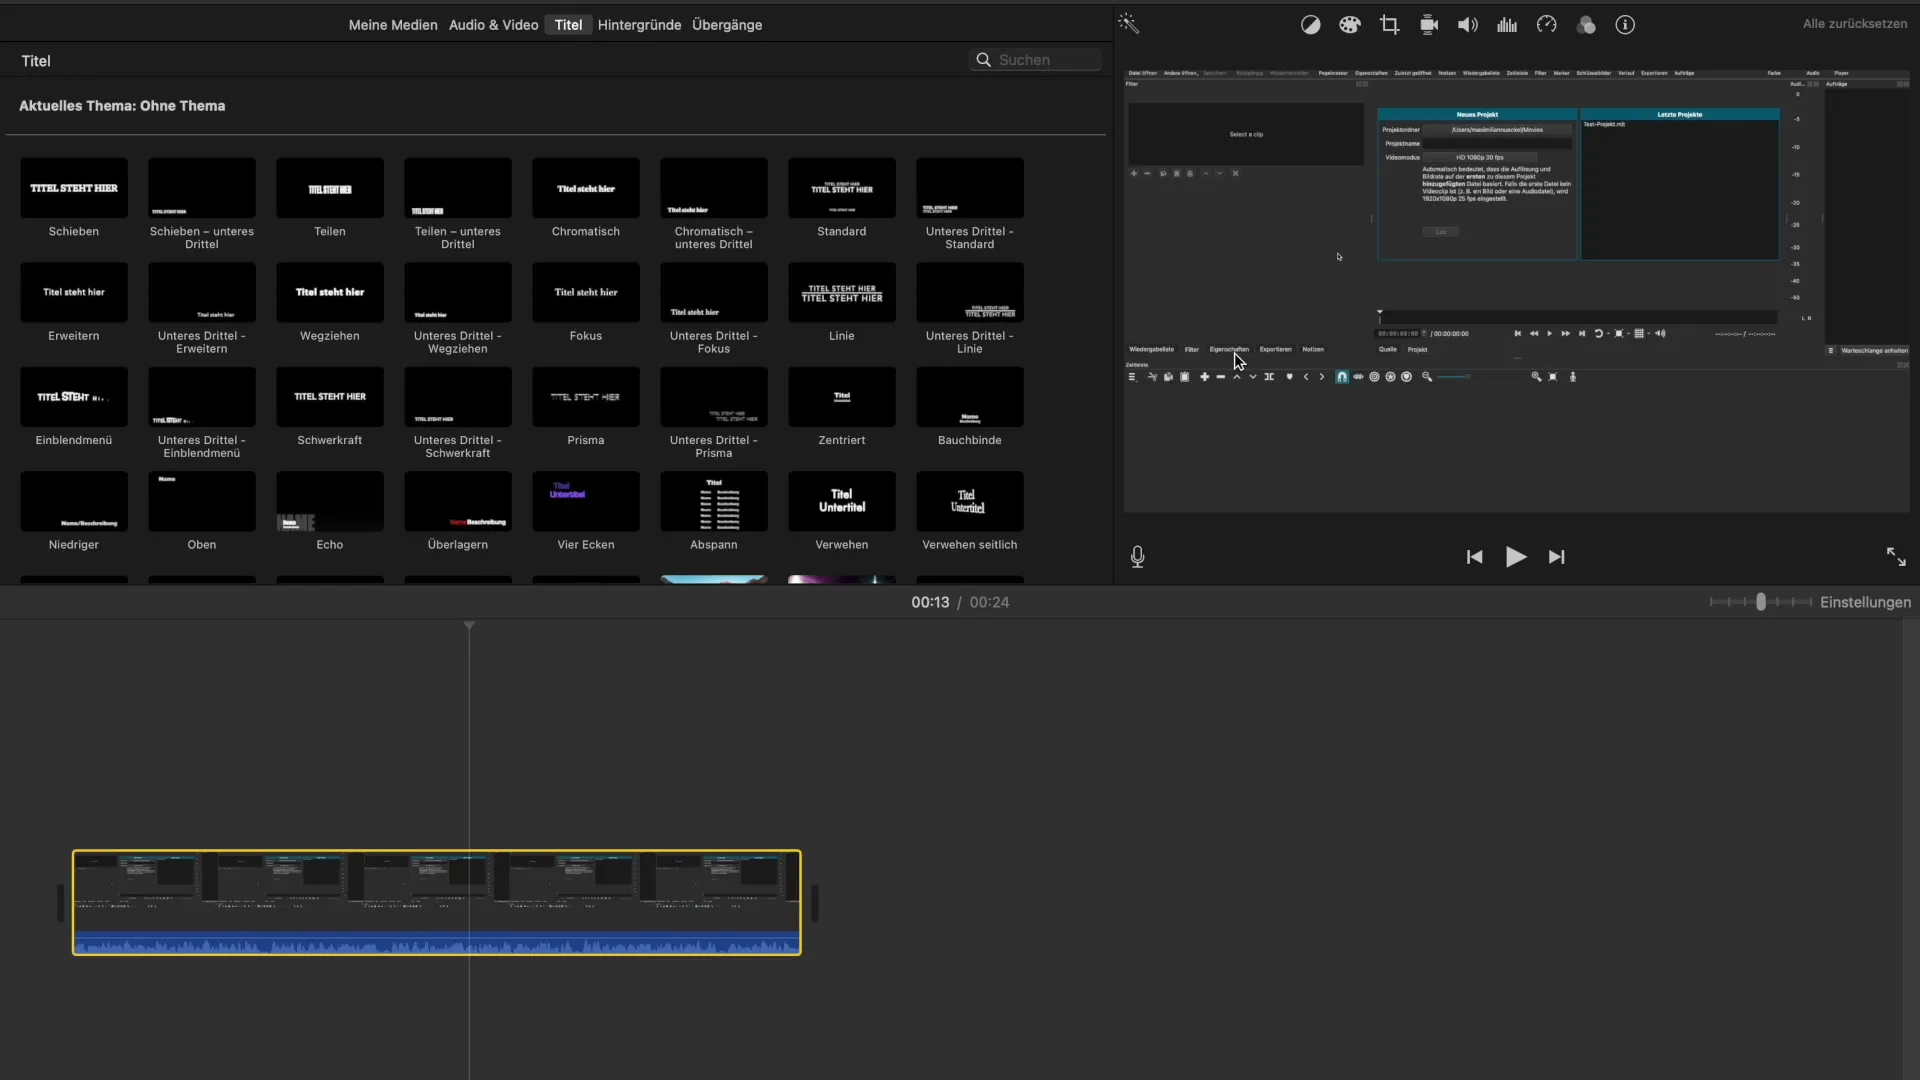This screenshot has height=1080, width=1920.
Task: Select the Prisma title thumbnail
Action: pos(586,397)
